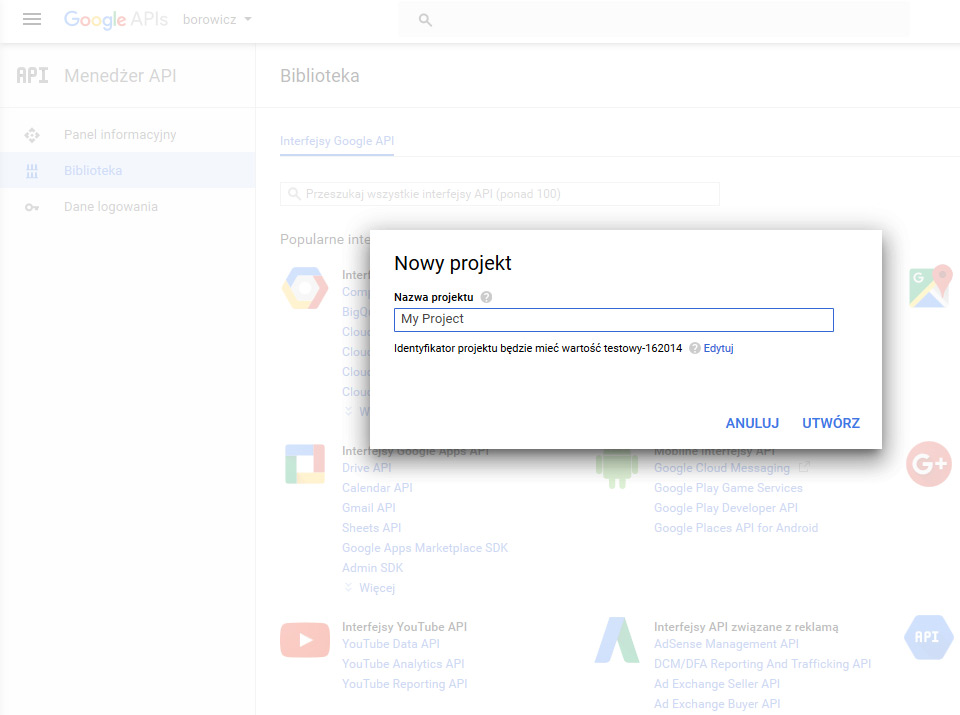Click the Android robot icon
This screenshot has width=960, height=715.
point(617,468)
